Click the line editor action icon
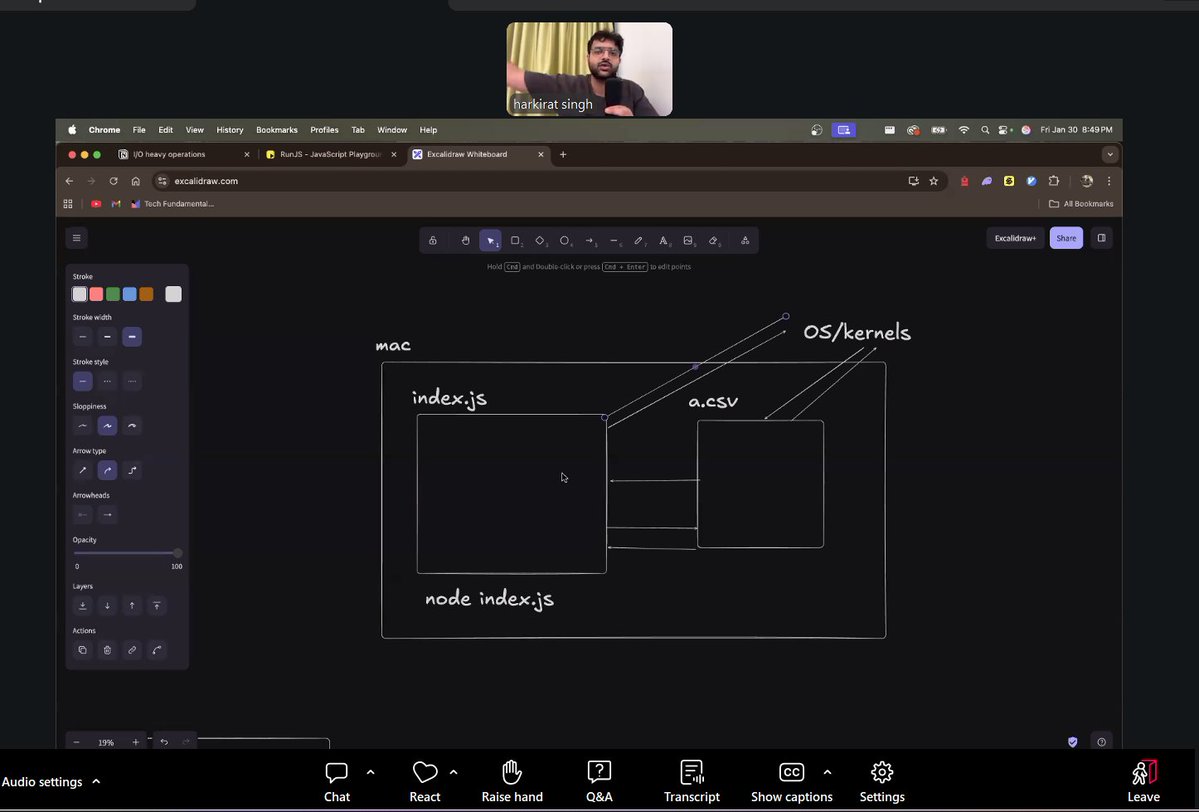1199x812 pixels. click(x=157, y=650)
